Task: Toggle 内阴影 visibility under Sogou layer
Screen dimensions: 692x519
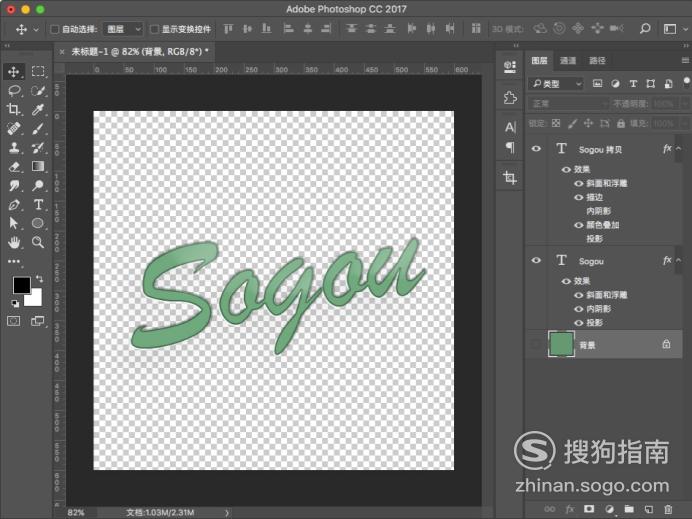Action: pos(579,309)
